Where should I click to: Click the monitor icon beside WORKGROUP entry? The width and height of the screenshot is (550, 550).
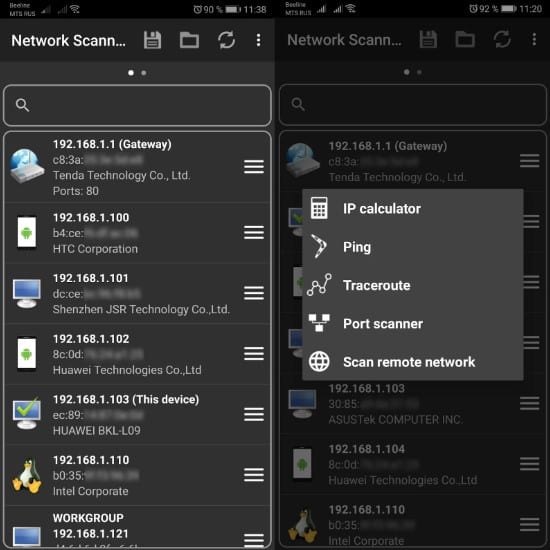[x=27, y=536]
